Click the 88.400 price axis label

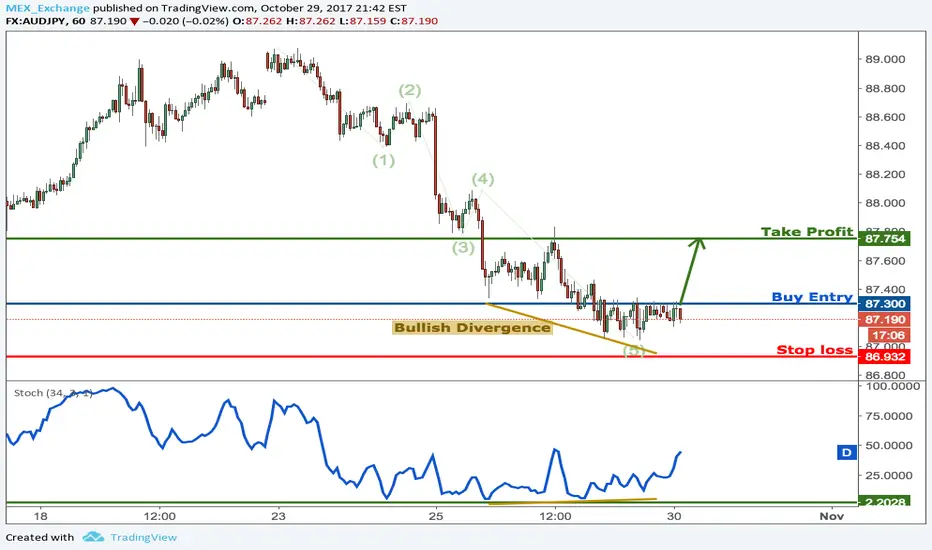(x=885, y=146)
